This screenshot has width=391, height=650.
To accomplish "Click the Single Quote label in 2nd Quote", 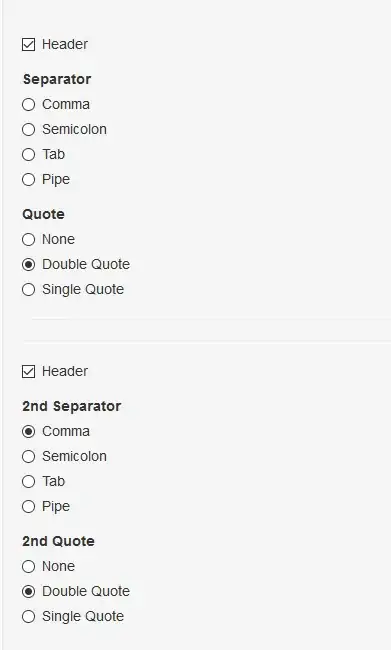I will (83, 616).
